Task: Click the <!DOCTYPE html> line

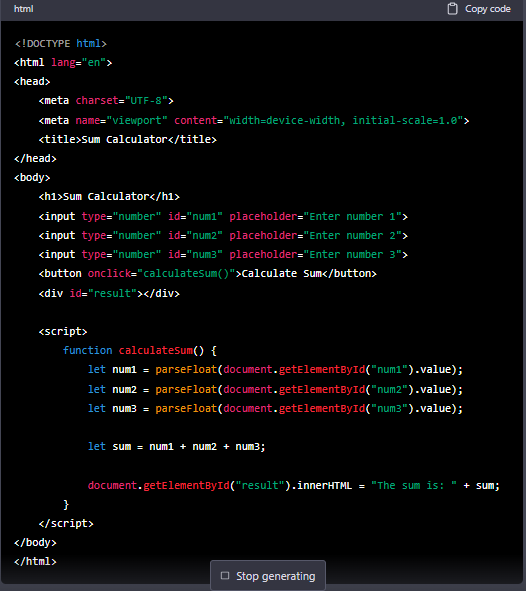Action: [61, 44]
